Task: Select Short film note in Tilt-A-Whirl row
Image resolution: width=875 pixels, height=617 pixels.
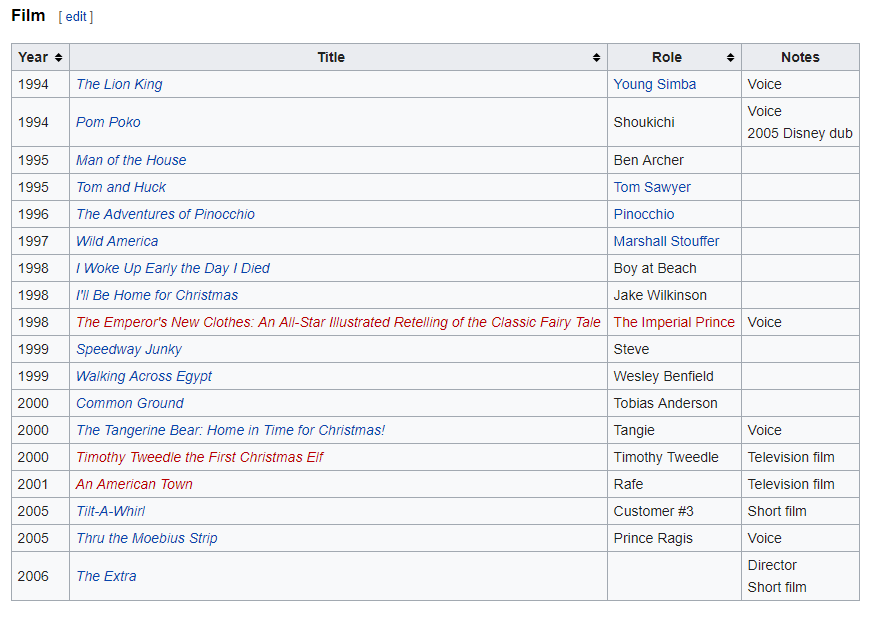Action: point(777,512)
